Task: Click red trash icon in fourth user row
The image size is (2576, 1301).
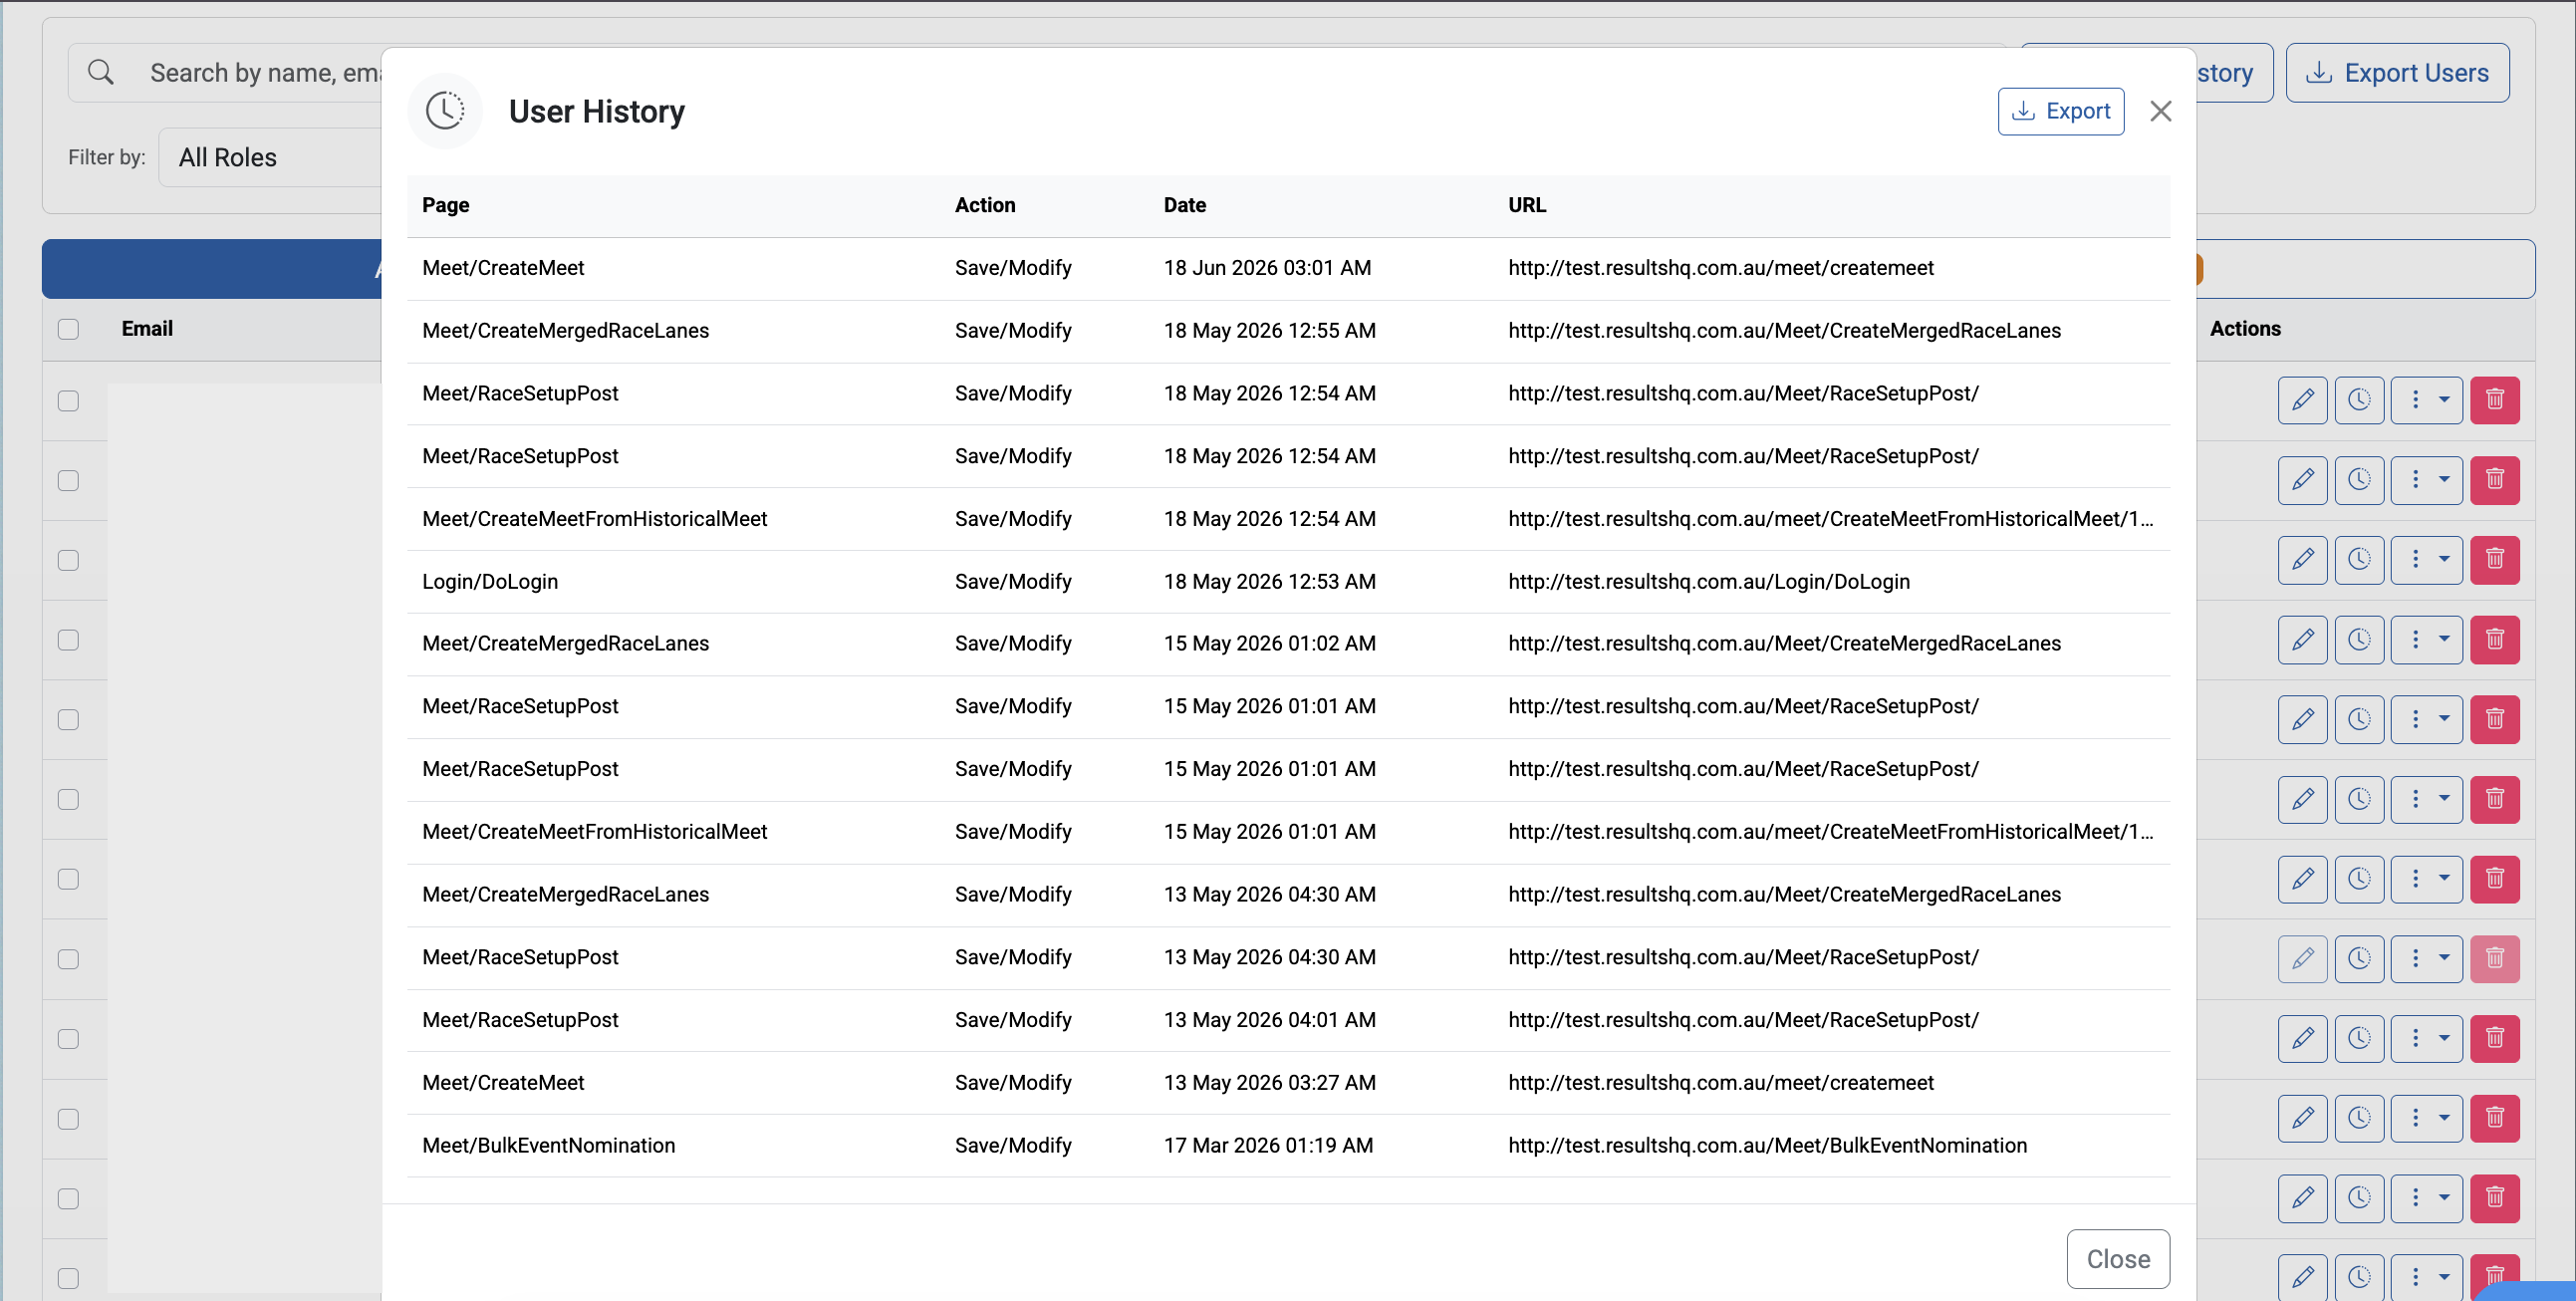Action: pos(2494,639)
